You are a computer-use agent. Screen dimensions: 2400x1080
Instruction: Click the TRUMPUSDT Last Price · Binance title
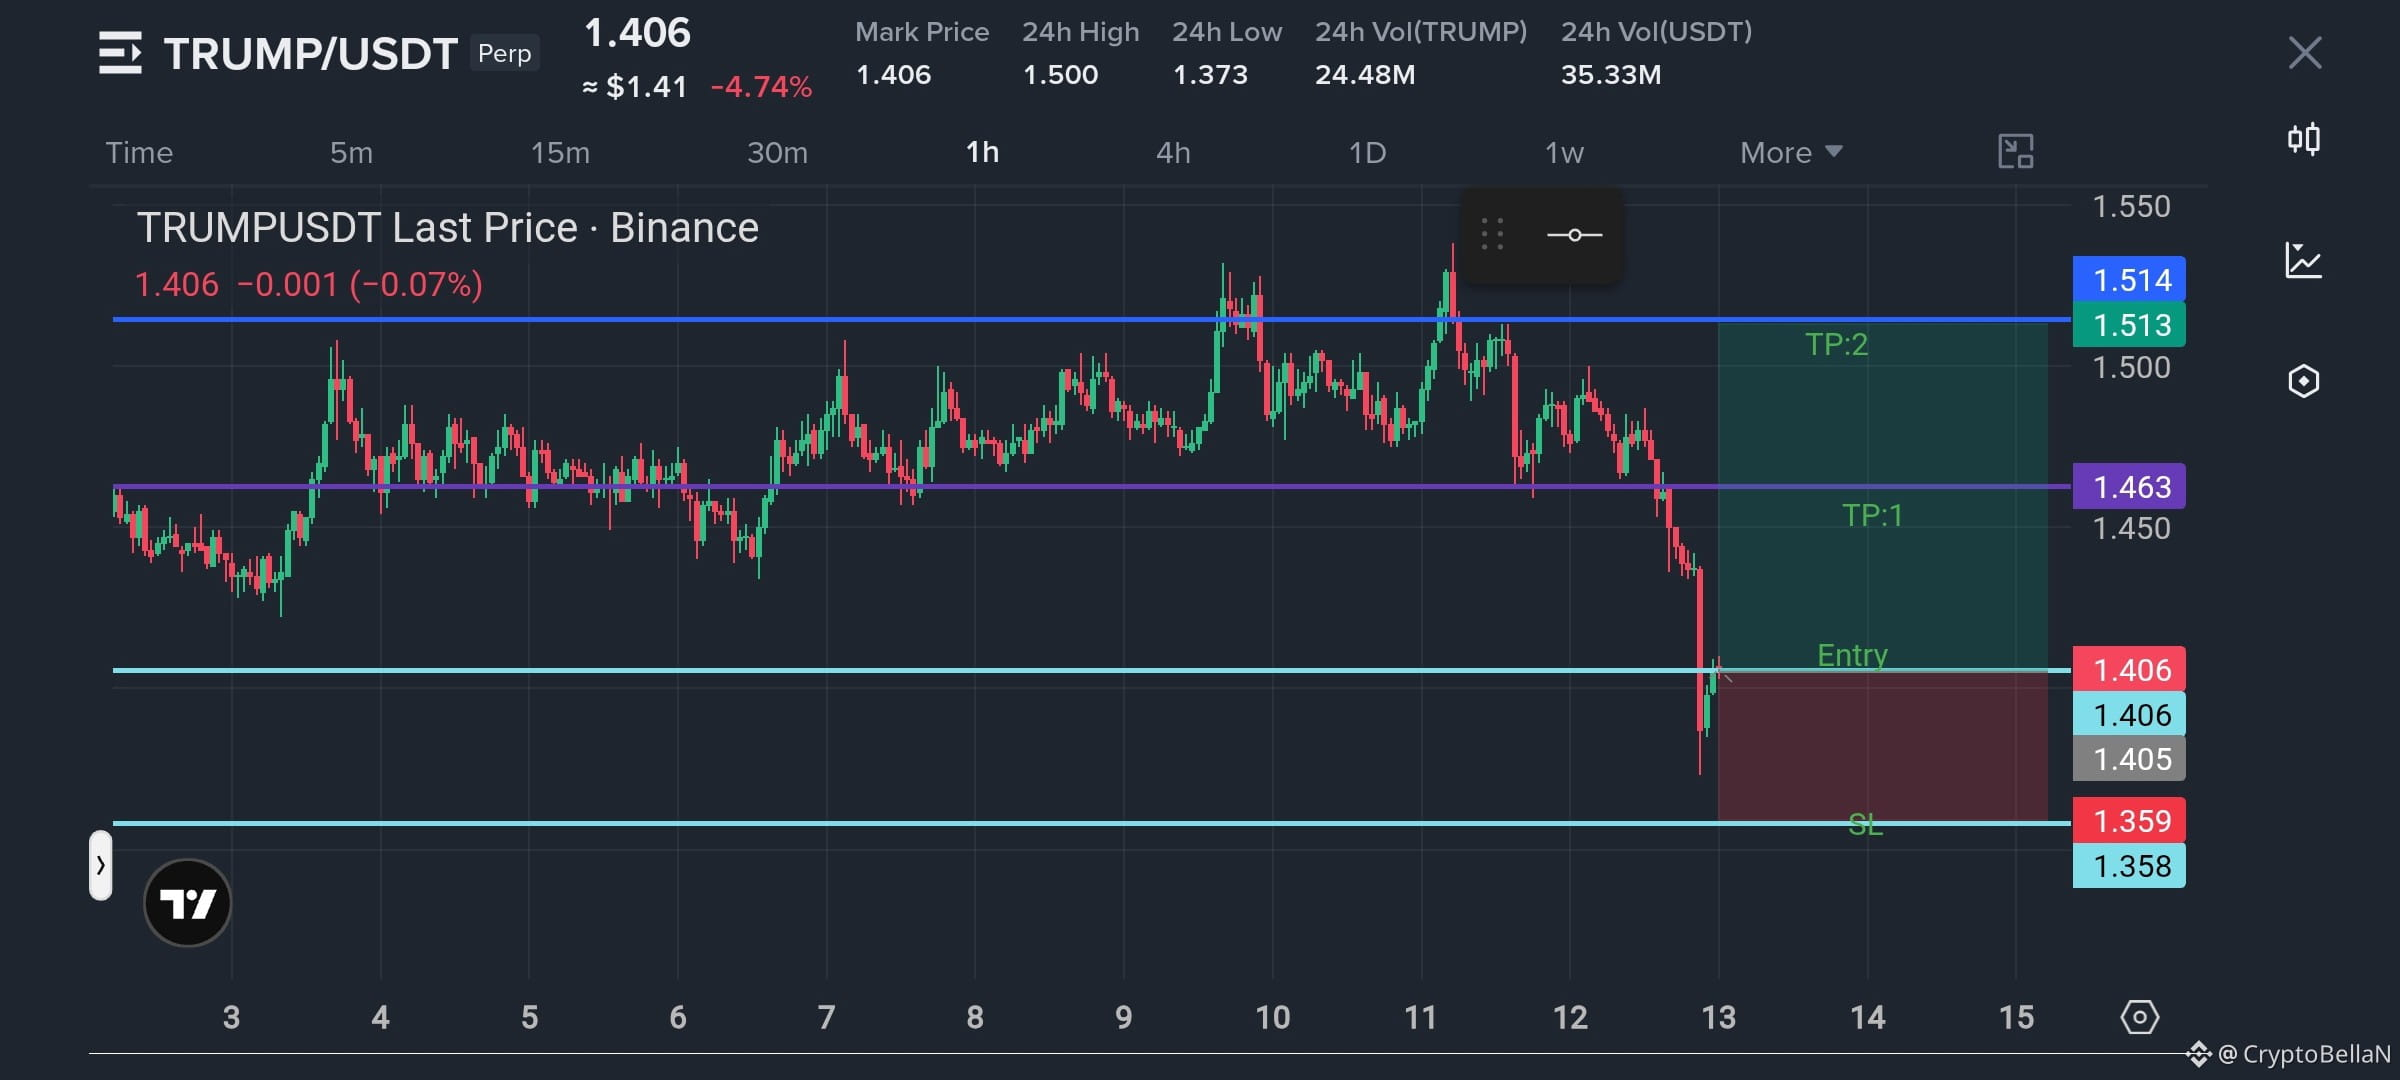click(448, 228)
